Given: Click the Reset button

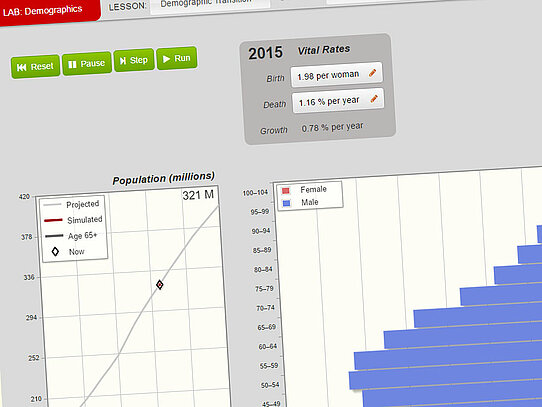Looking at the screenshot, I should [x=35, y=66].
